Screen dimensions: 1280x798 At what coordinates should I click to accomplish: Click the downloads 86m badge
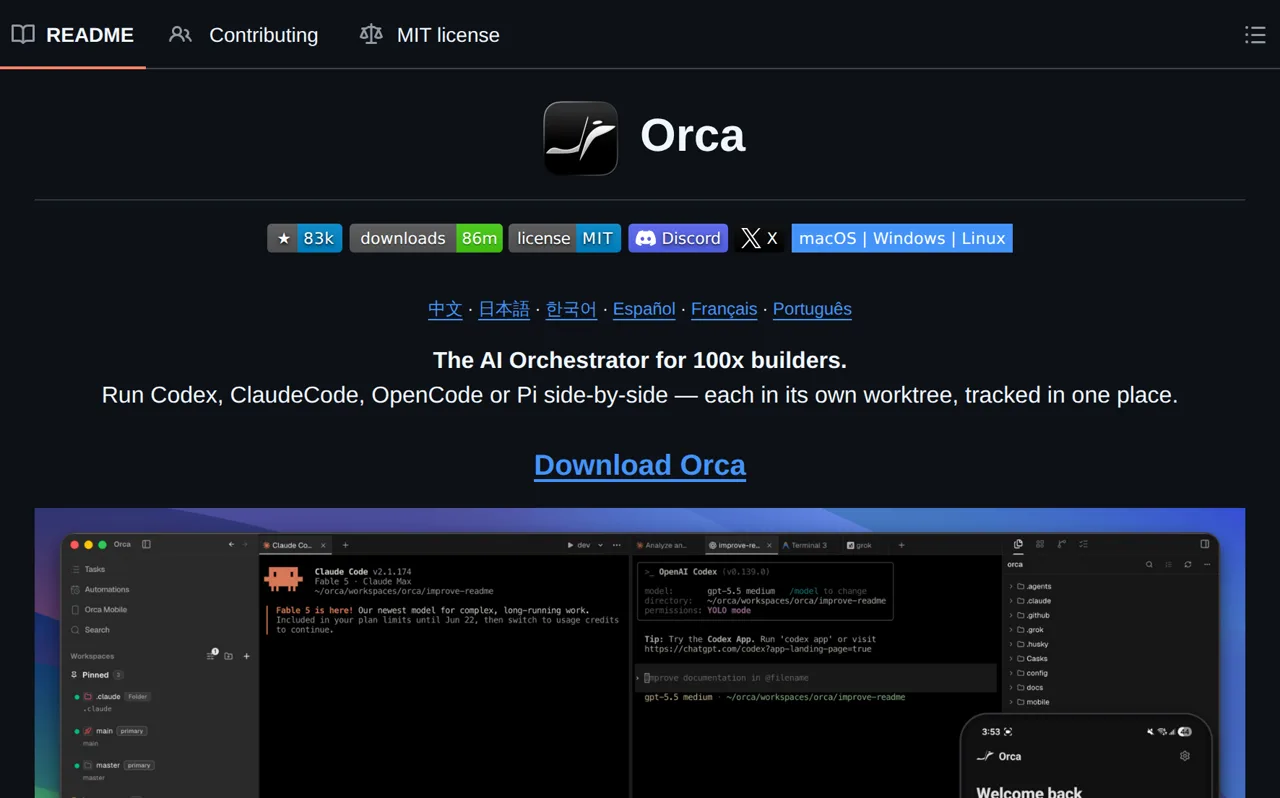point(426,238)
